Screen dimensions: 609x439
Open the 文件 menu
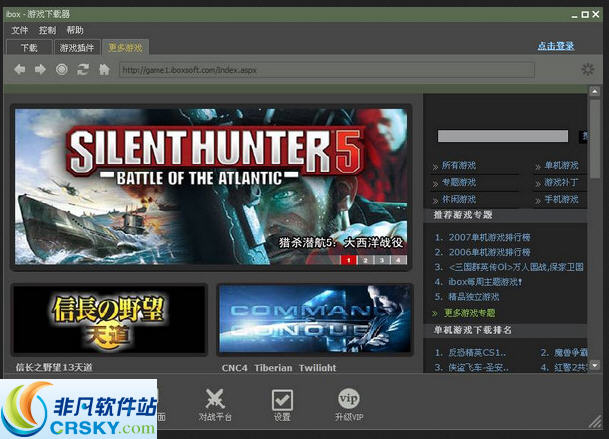pyautogui.click(x=19, y=30)
